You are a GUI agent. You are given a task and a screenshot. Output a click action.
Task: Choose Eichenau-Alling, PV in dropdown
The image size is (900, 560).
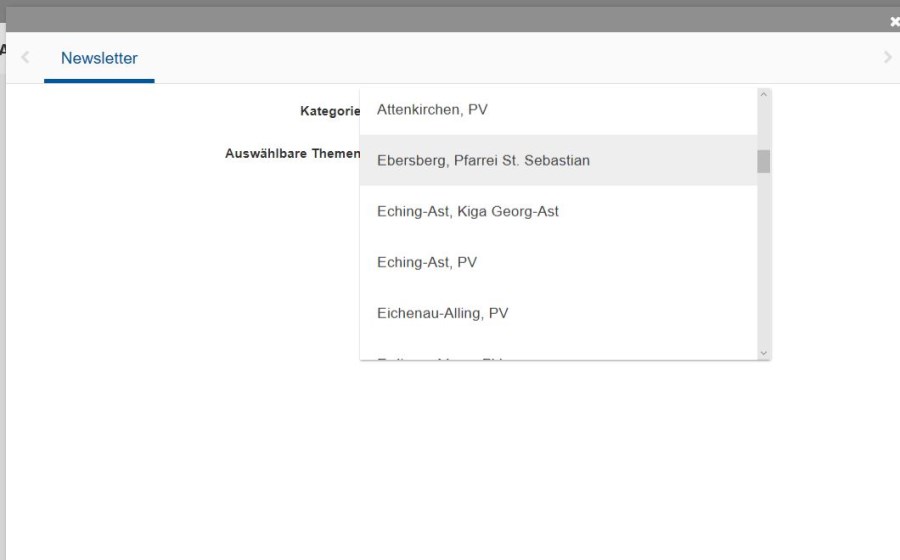pos(442,313)
